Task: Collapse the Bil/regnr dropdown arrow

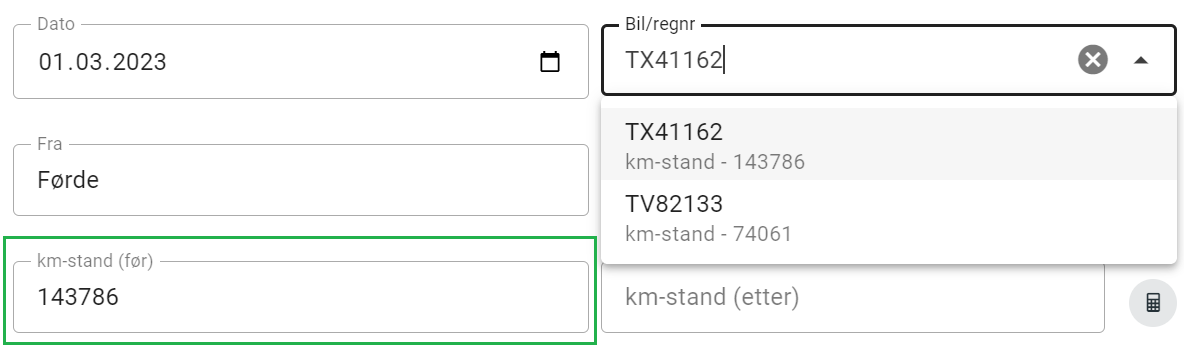Action: [1141, 60]
